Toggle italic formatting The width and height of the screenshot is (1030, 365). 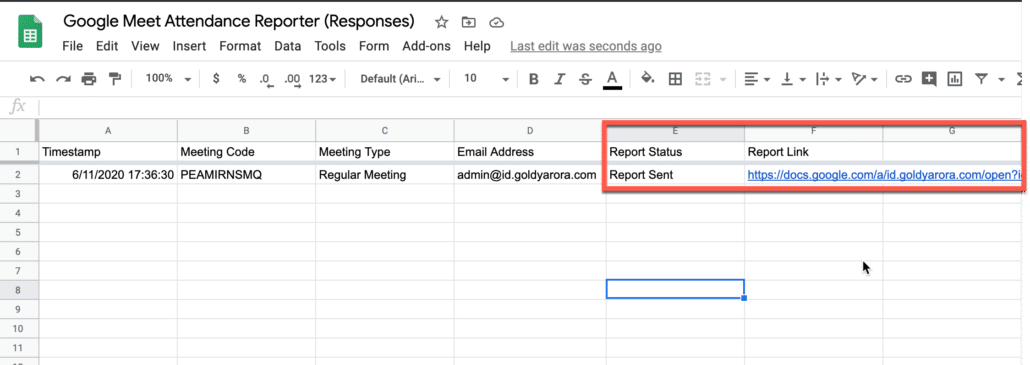pyautogui.click(x=559, y=79)
